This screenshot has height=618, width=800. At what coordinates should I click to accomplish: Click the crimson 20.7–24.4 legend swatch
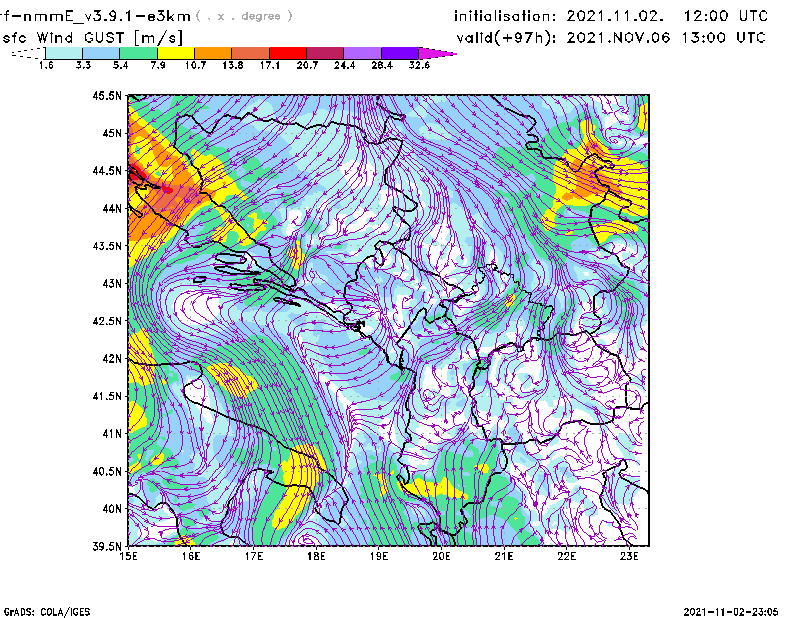[325, 53]
